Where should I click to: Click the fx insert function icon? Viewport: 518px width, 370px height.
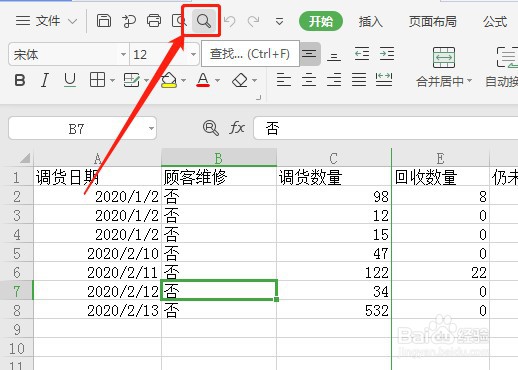(x=237, y=128)
